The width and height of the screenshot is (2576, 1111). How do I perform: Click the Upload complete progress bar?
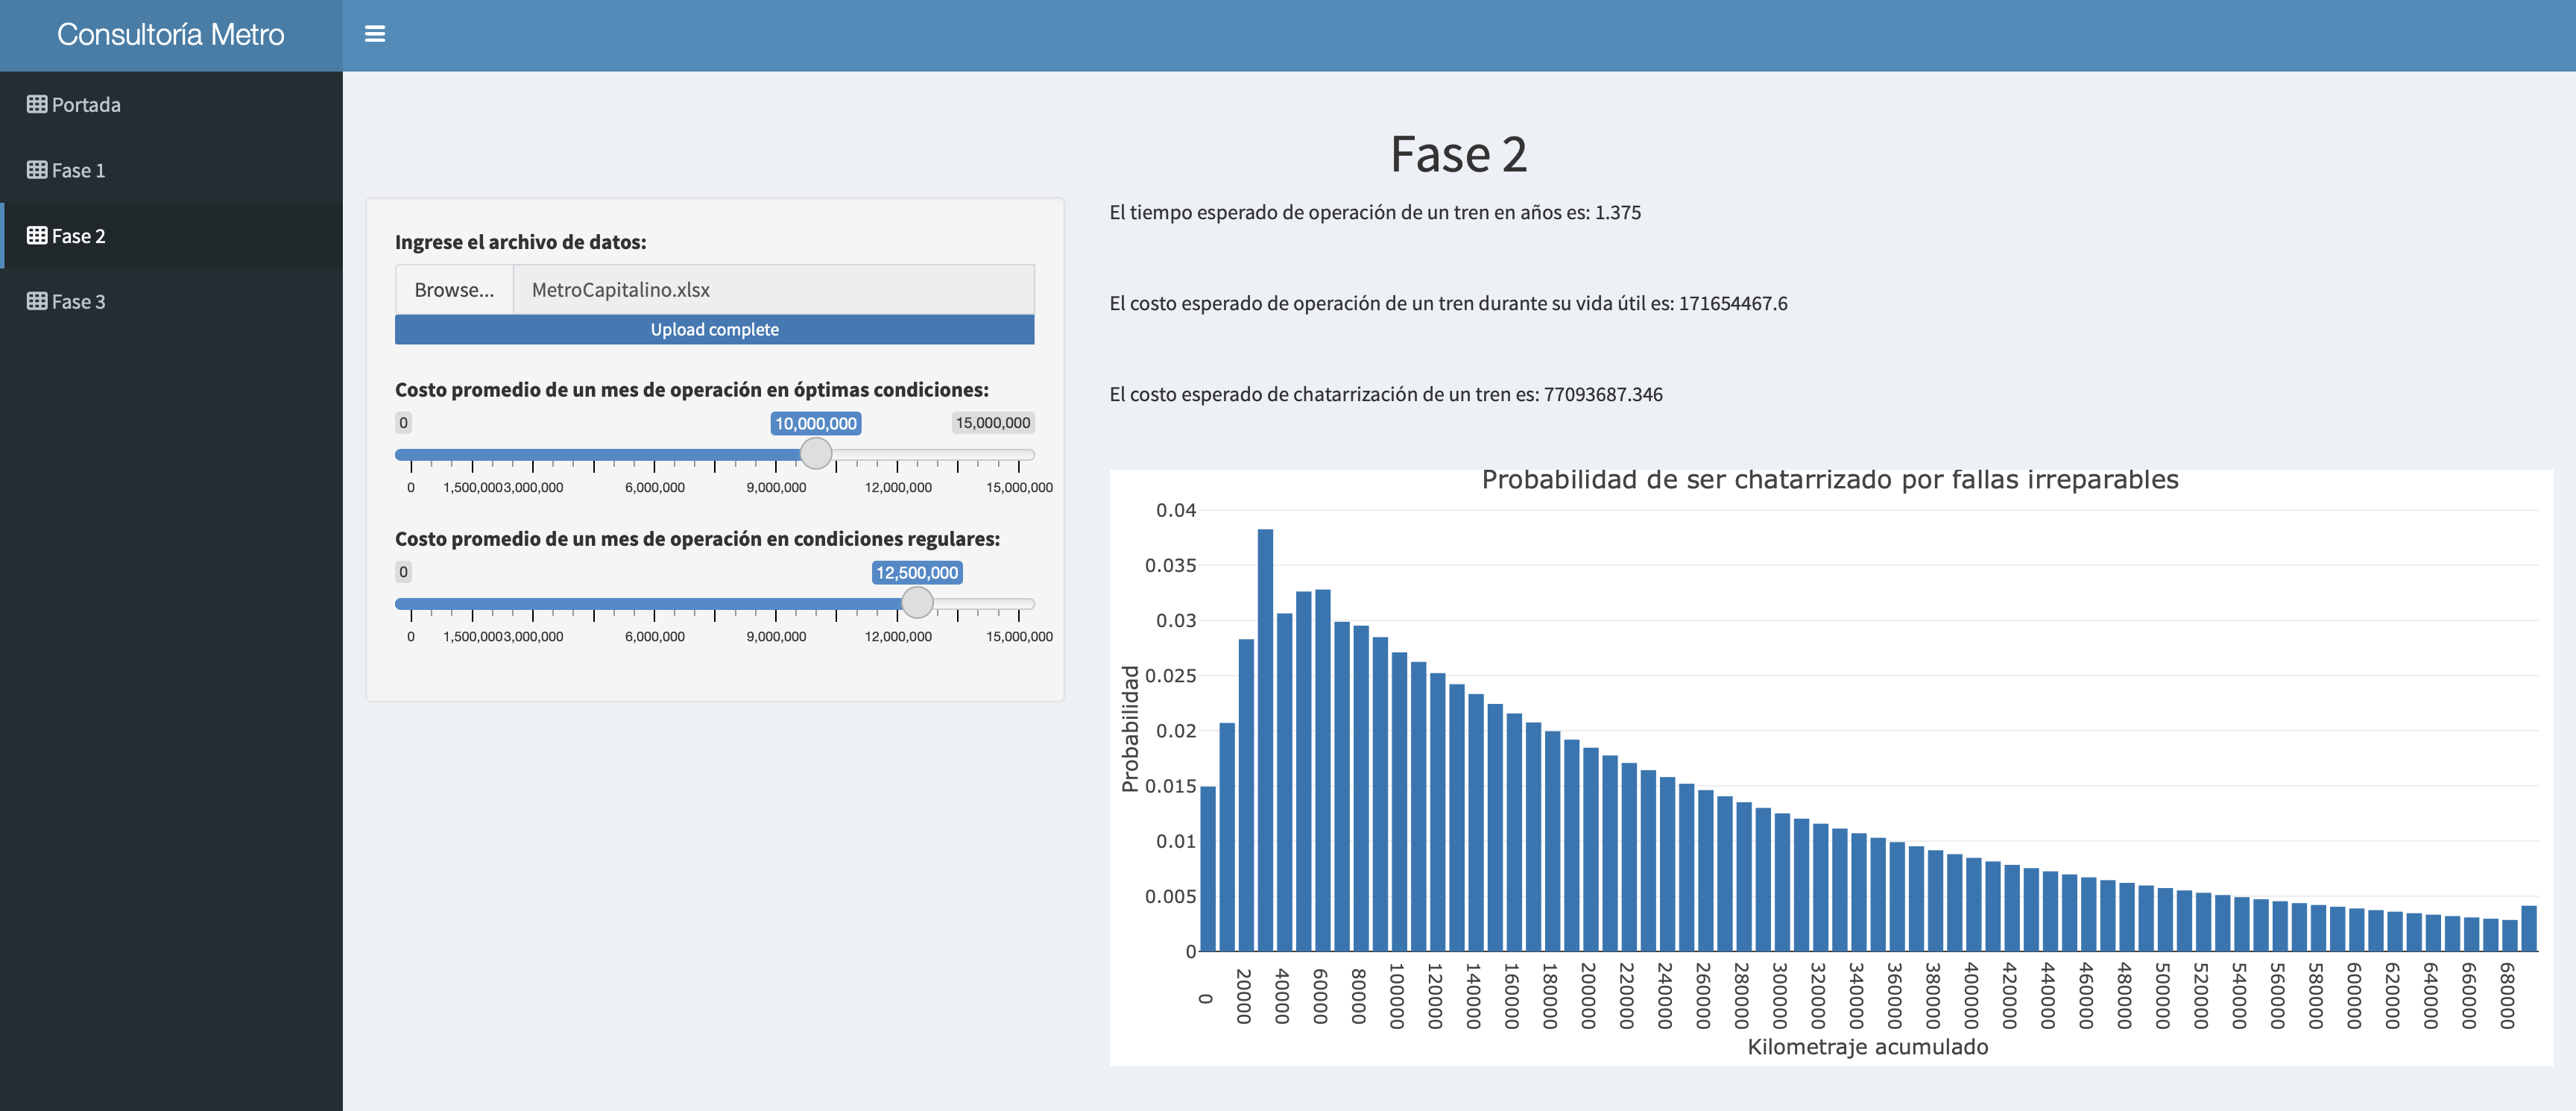pos(714,329)
